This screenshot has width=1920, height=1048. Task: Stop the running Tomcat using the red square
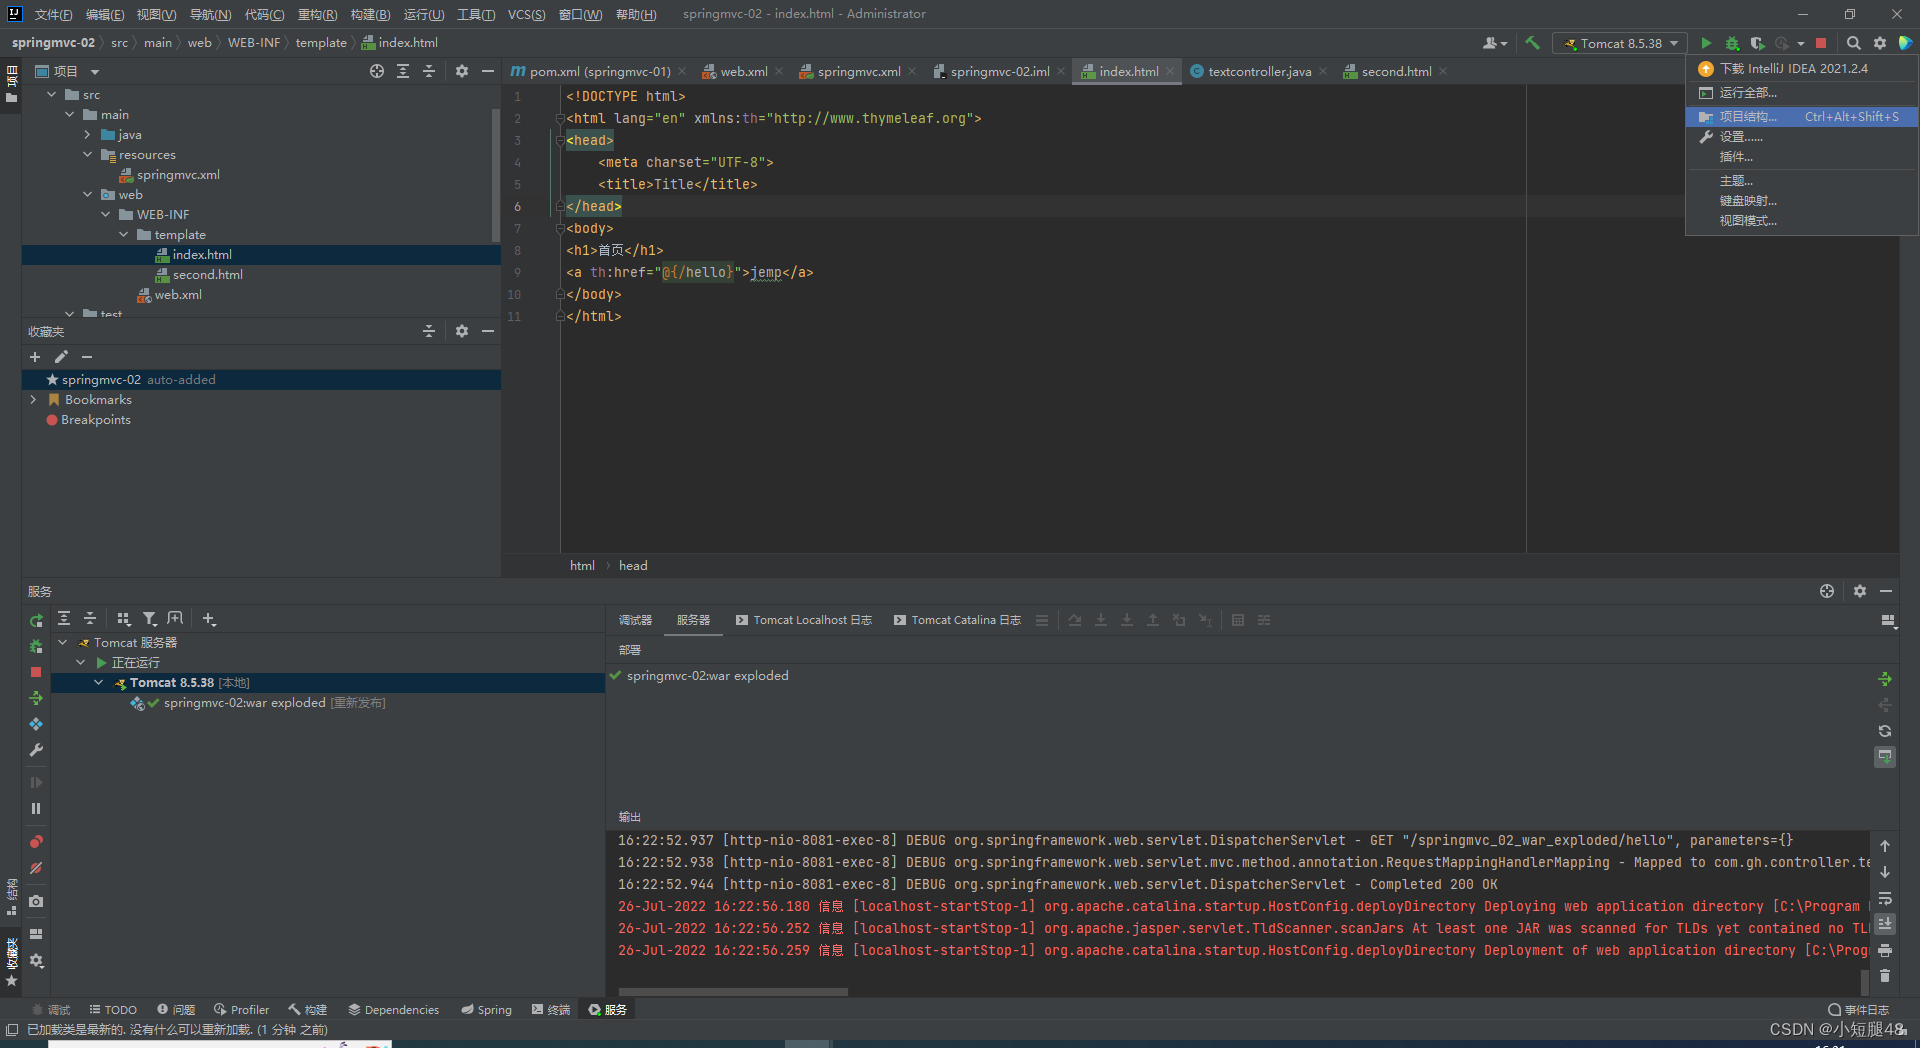coord(1821,43)
